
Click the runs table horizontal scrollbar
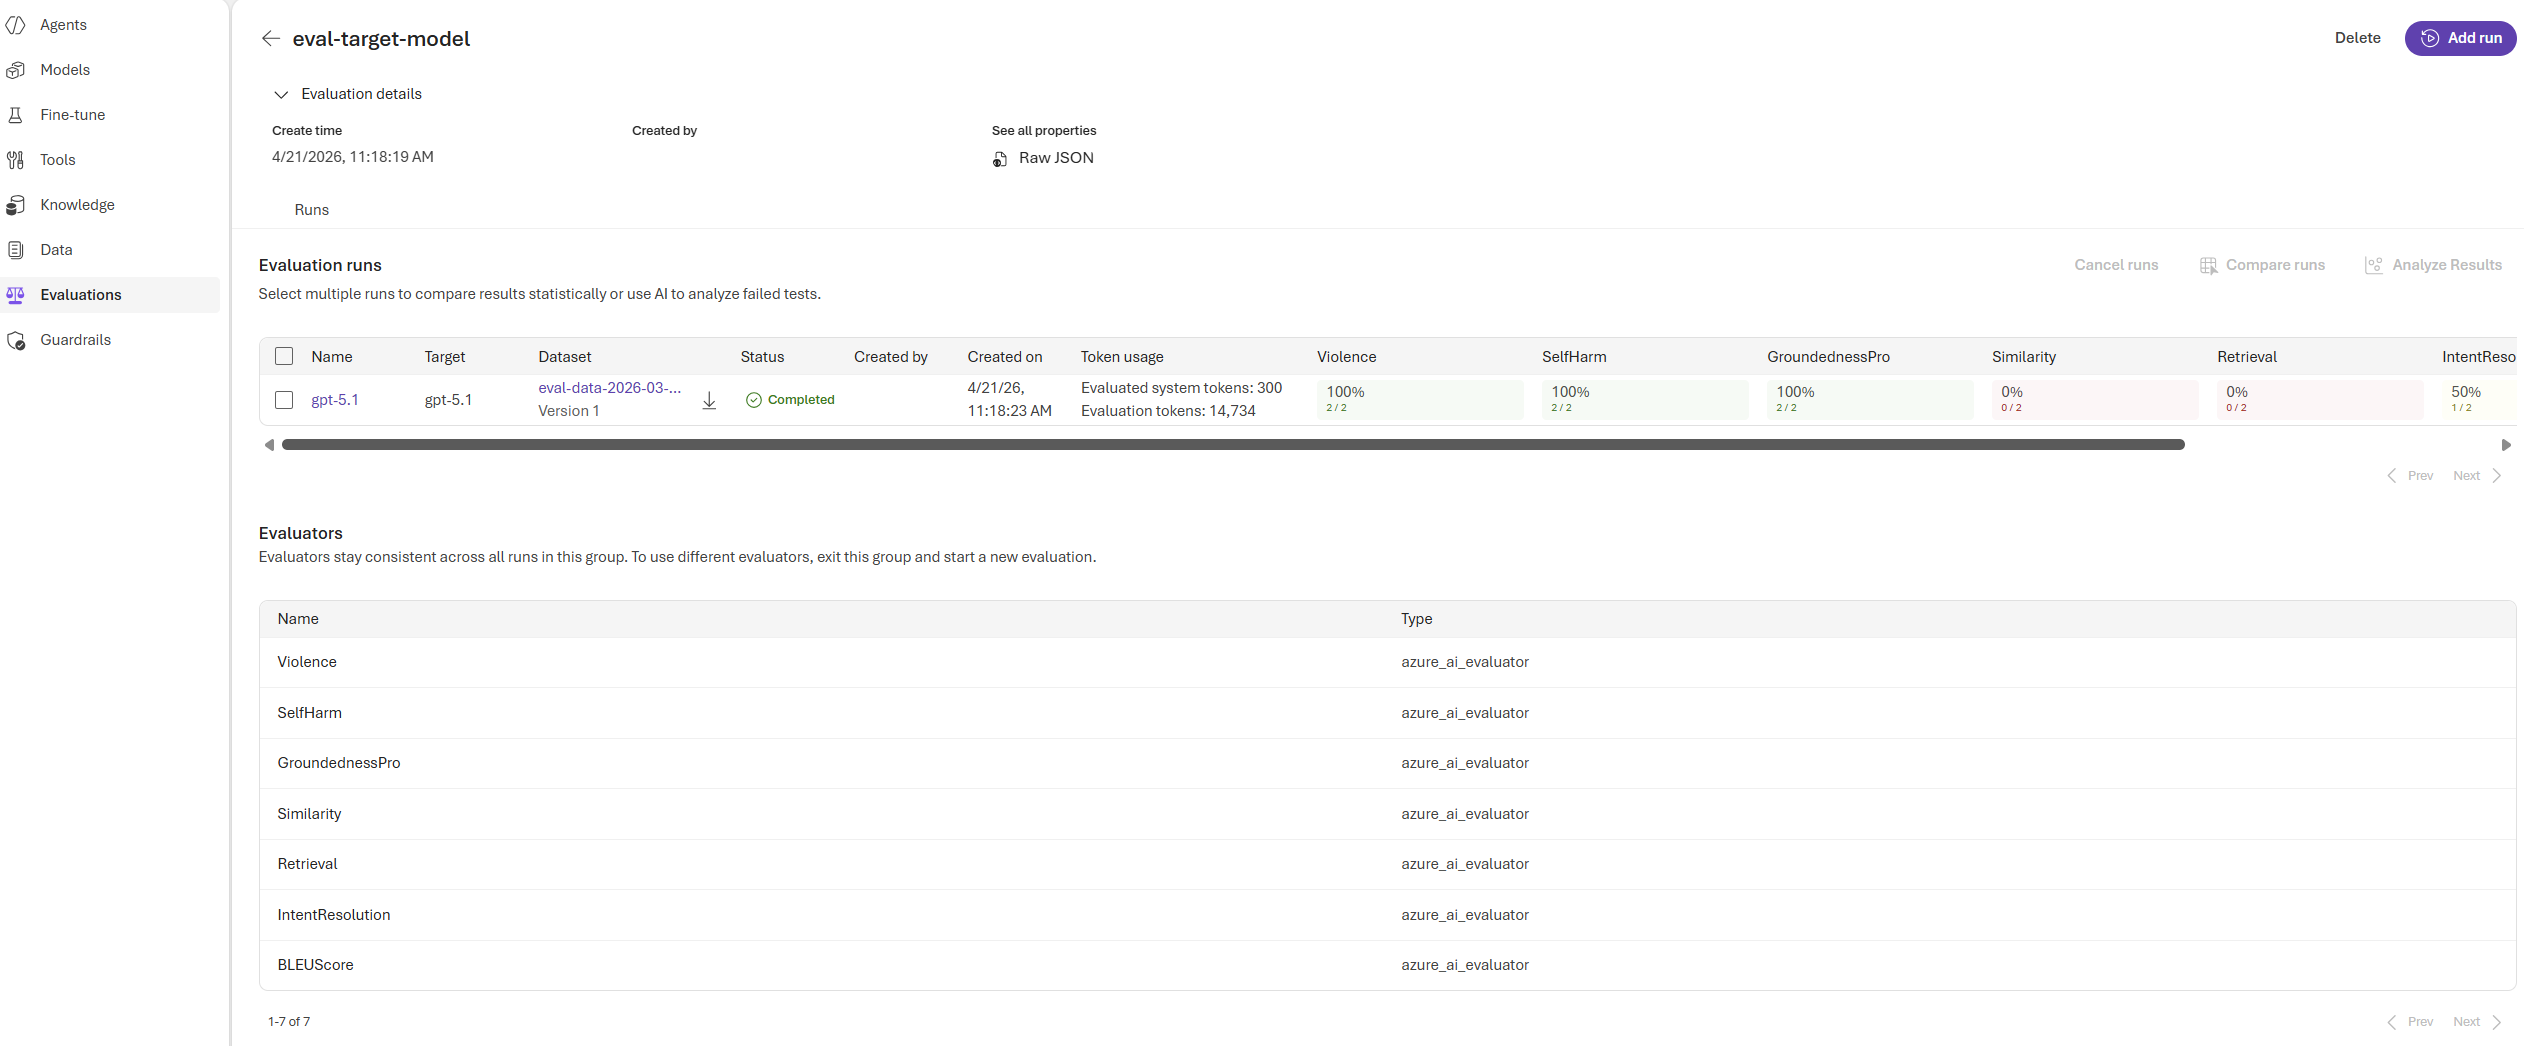point(1233,445)
